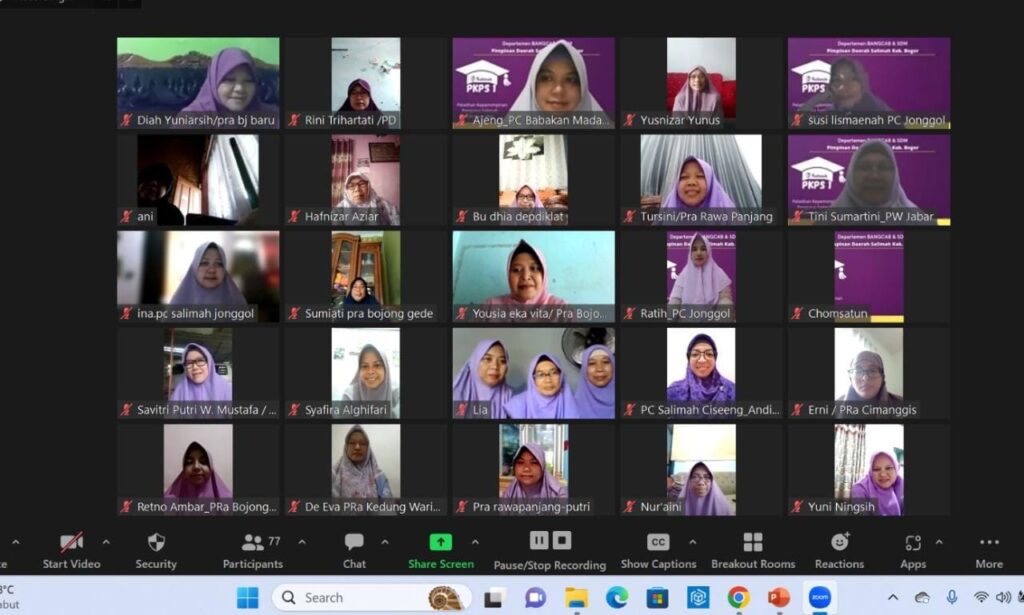1024x615 pixels.
Task: Open the Reactions menu
Action: point(839,550)
